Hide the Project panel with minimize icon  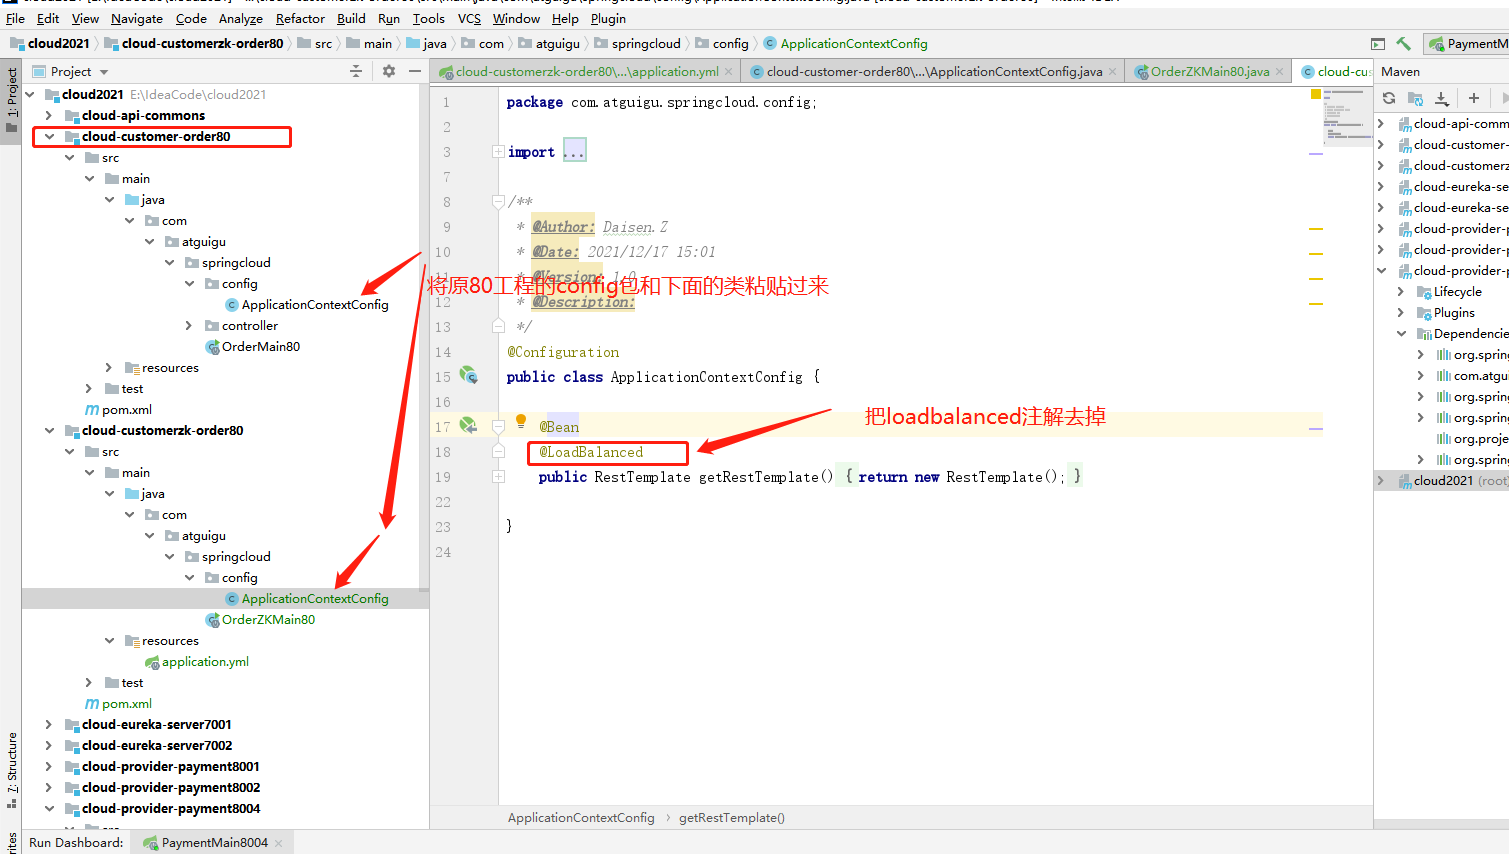click(415, 71)
